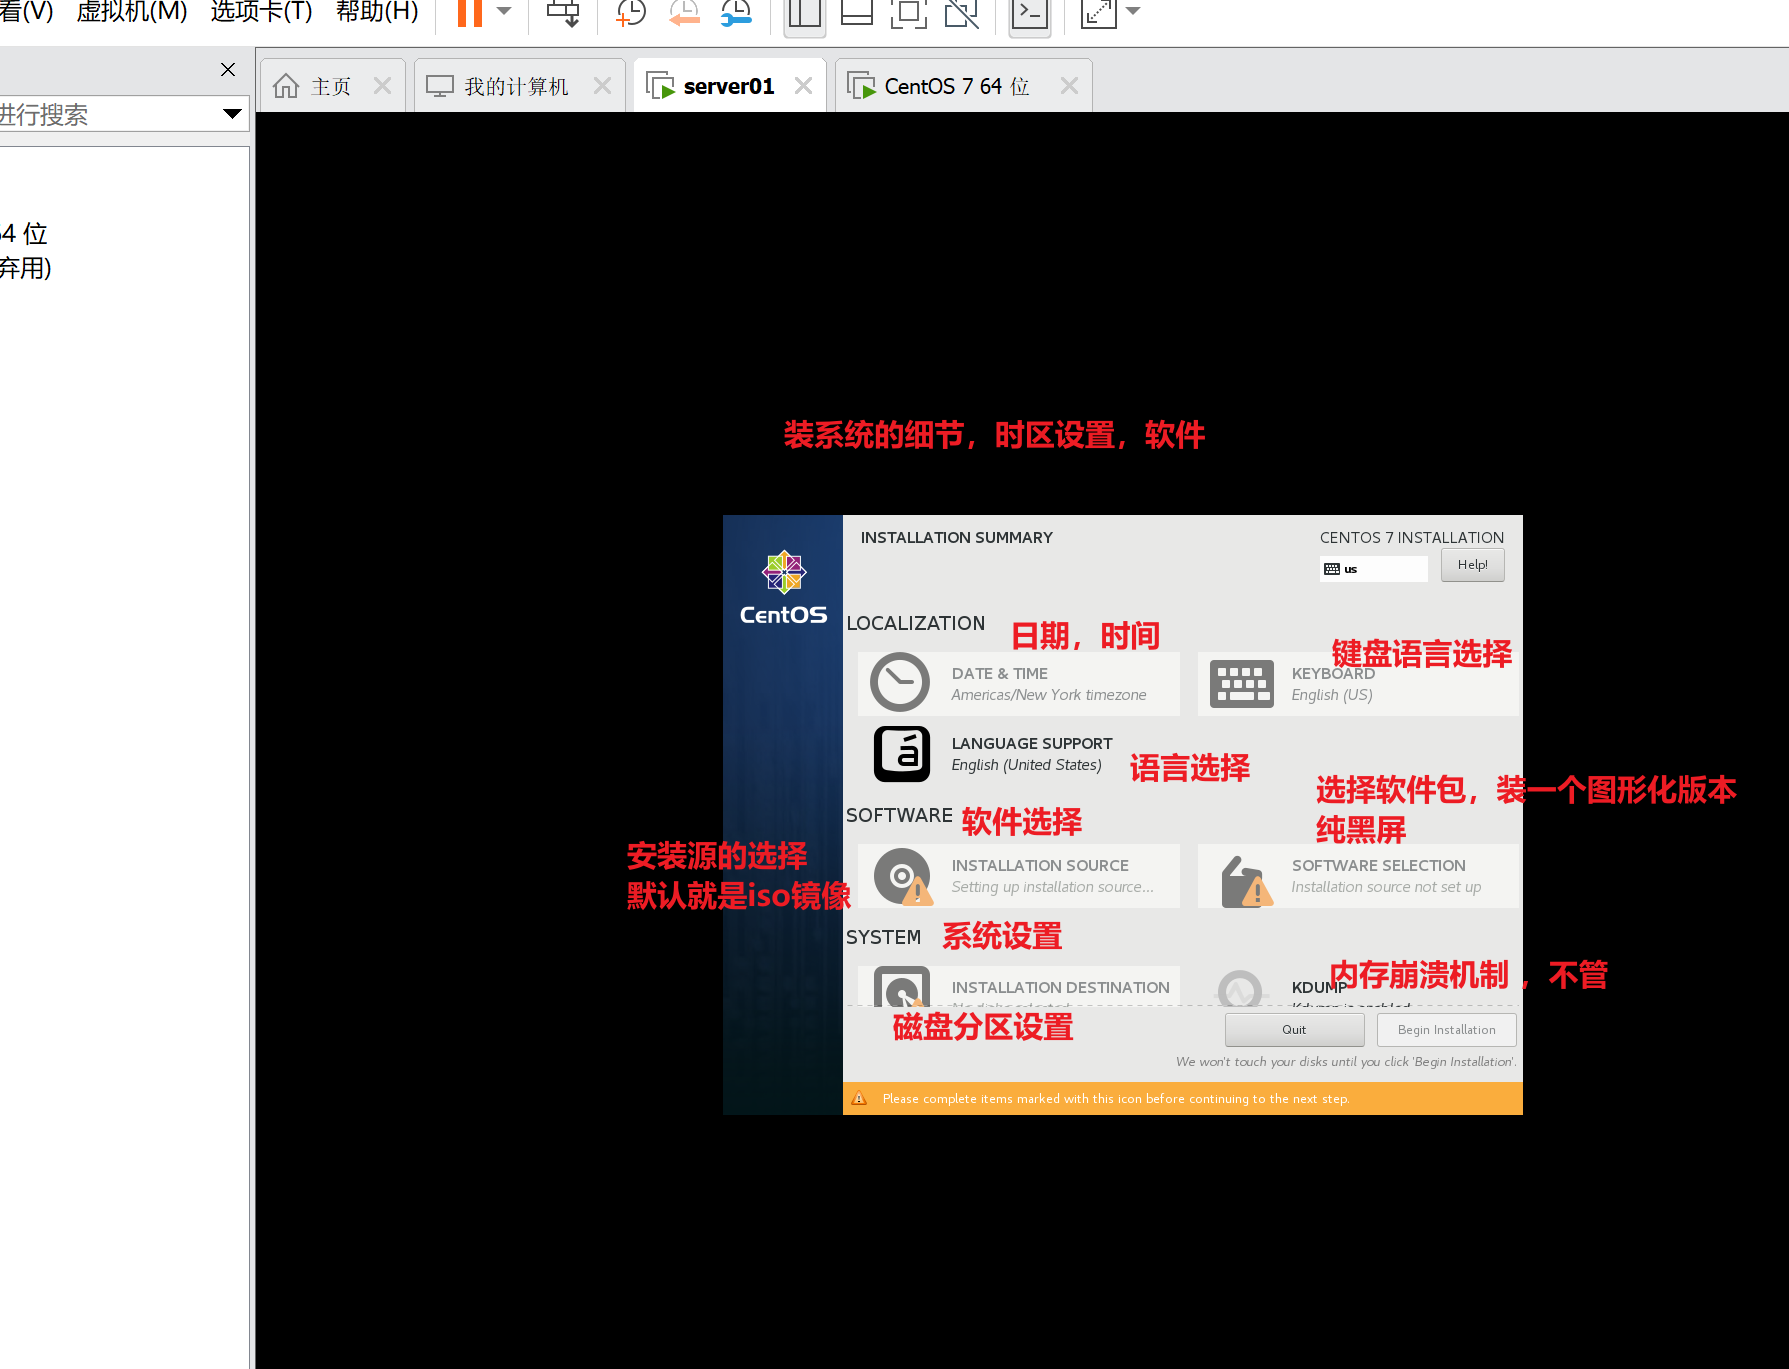Click the 'Setting up installation source...' text
This screenshot has height=1369, width=1789.
[x=1052, y=887]
